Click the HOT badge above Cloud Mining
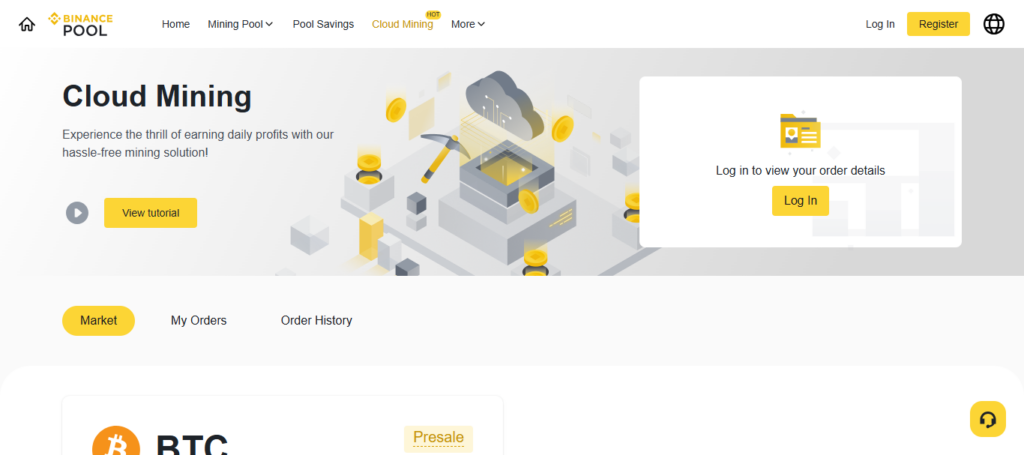The image size is (1024, 455). 433,14
